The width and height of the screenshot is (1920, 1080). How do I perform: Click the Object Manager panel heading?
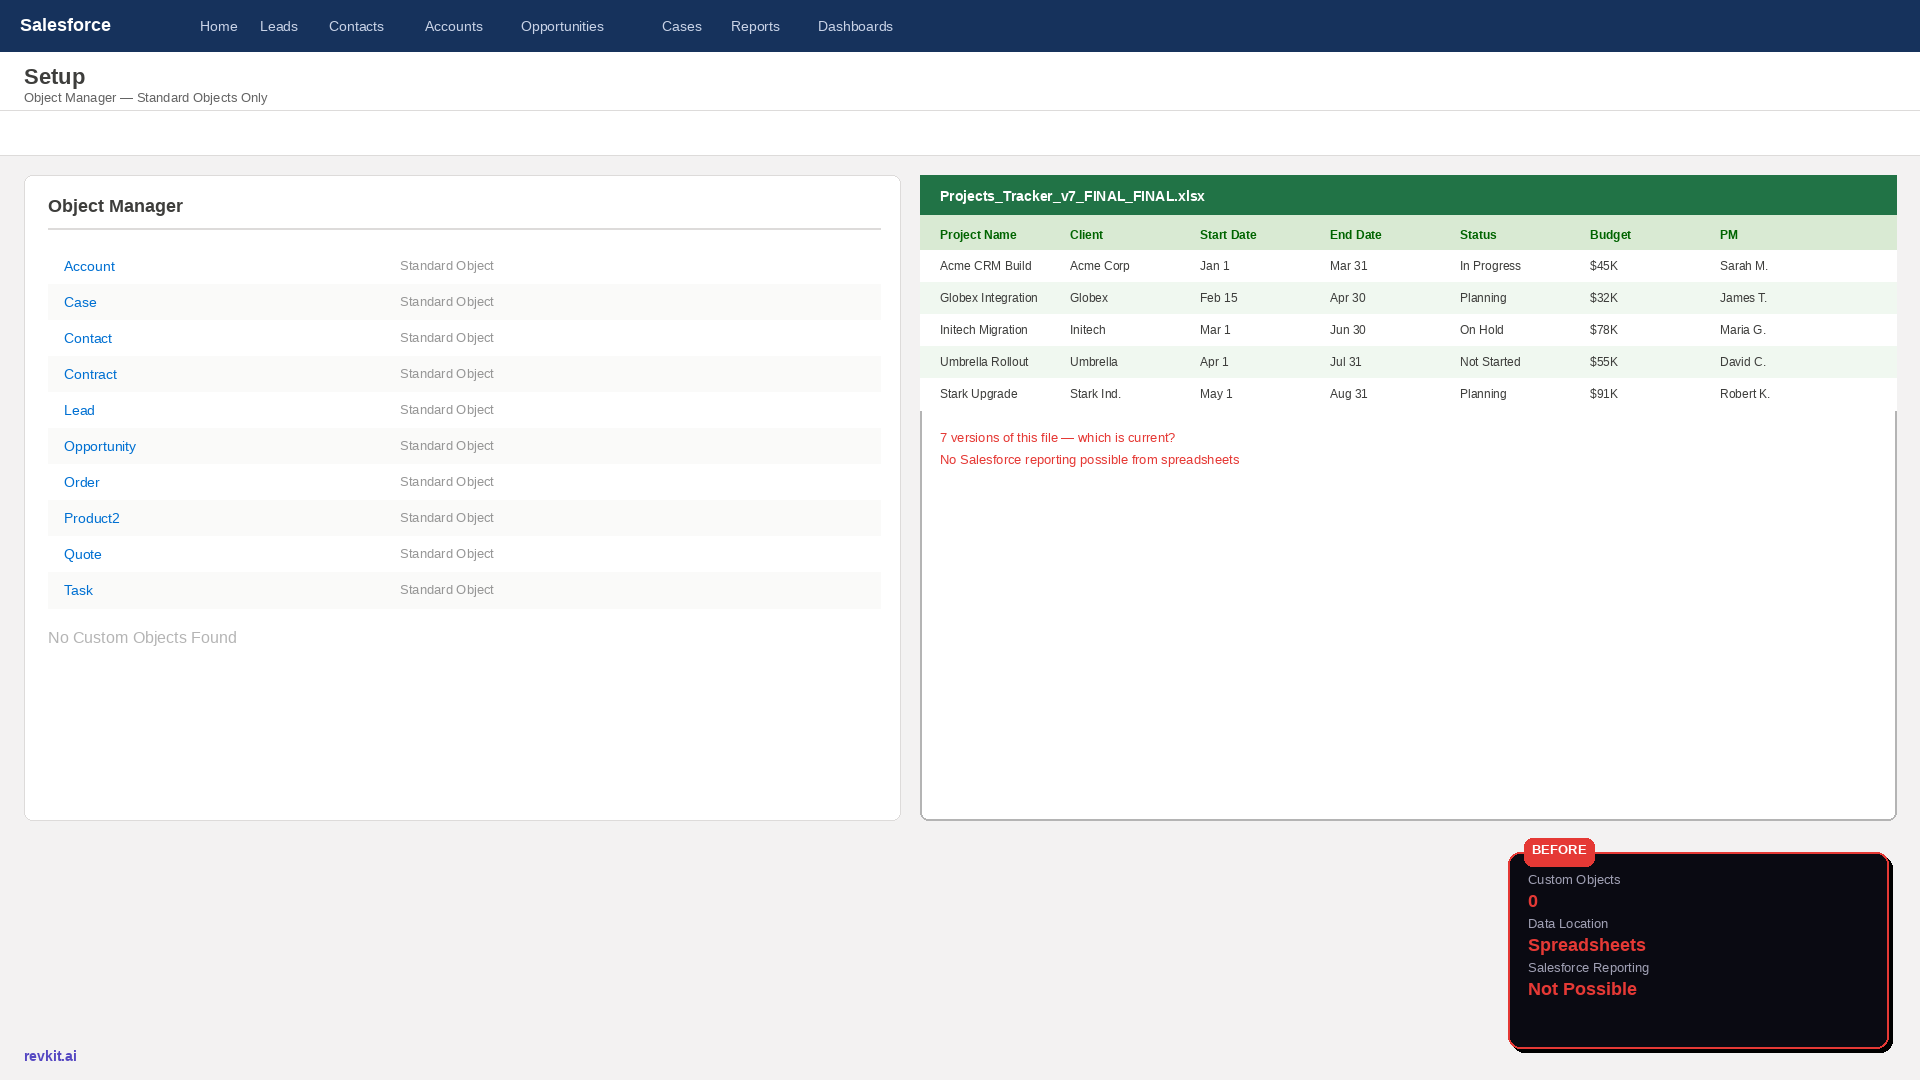115,206
